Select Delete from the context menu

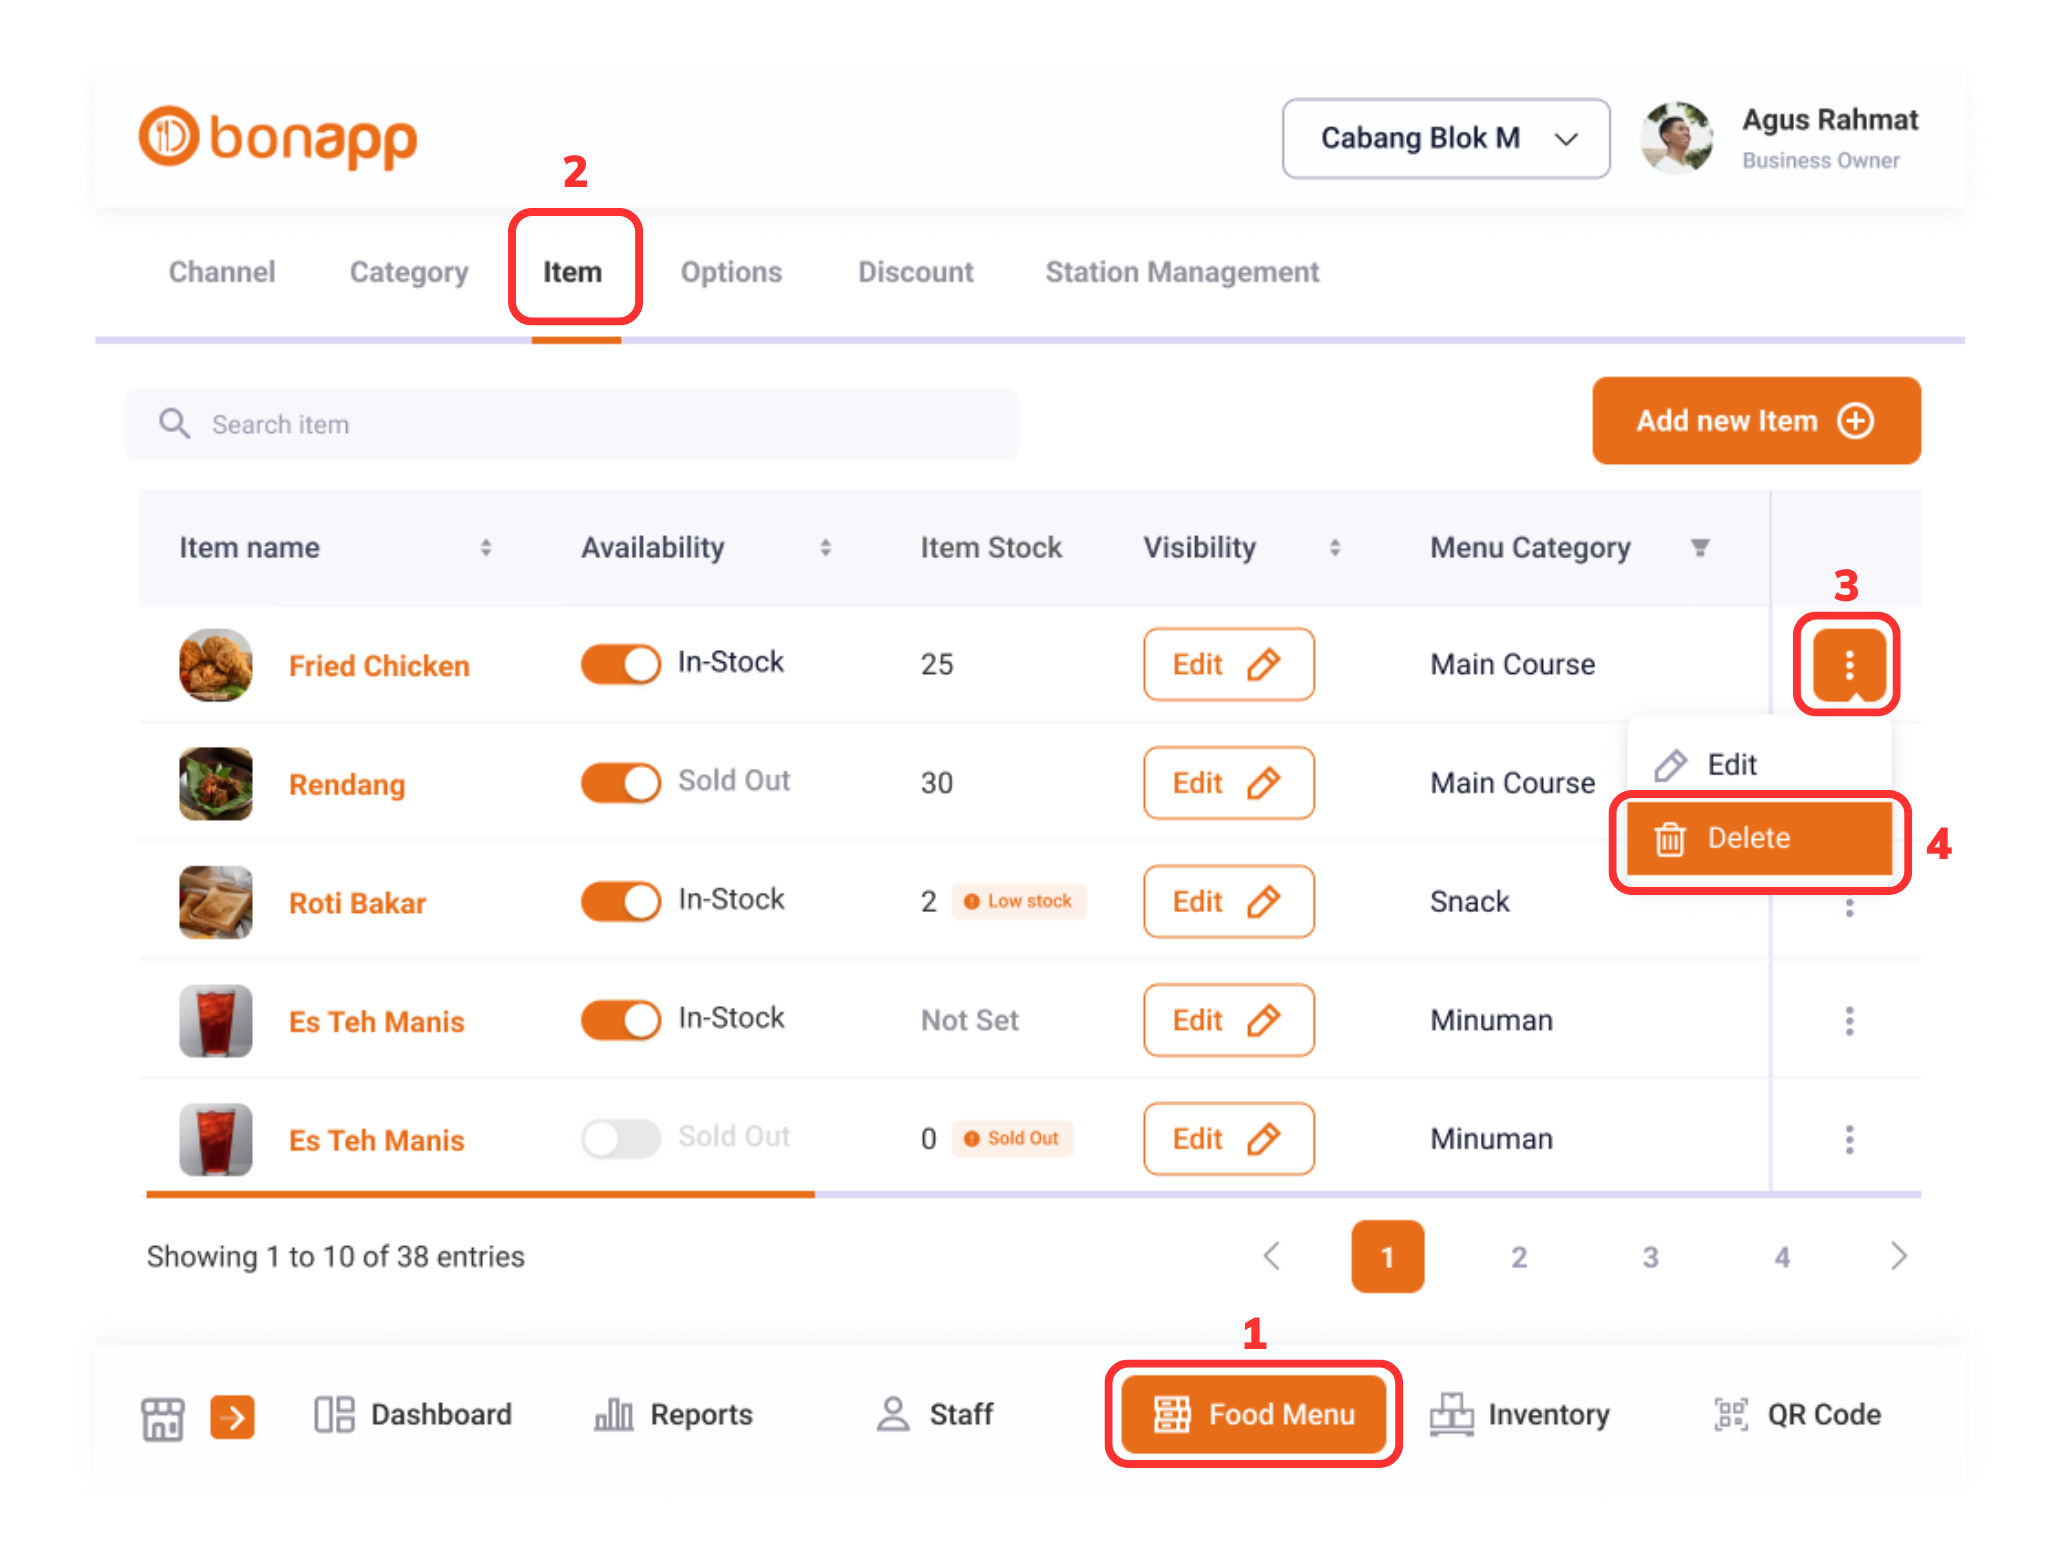point(1758,838)
